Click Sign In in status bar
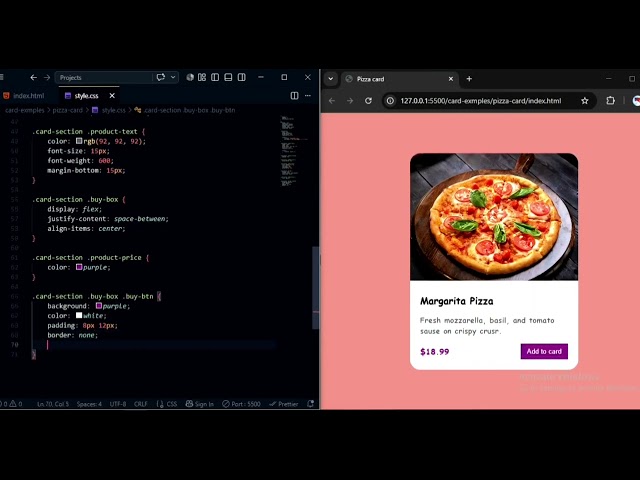640x480 pixels. click(x=200, y=404)
